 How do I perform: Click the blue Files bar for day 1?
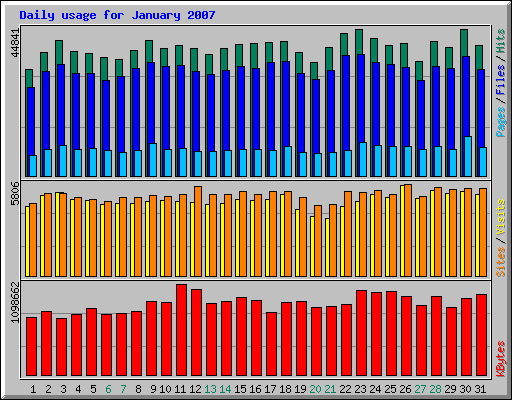coord(31,120)
